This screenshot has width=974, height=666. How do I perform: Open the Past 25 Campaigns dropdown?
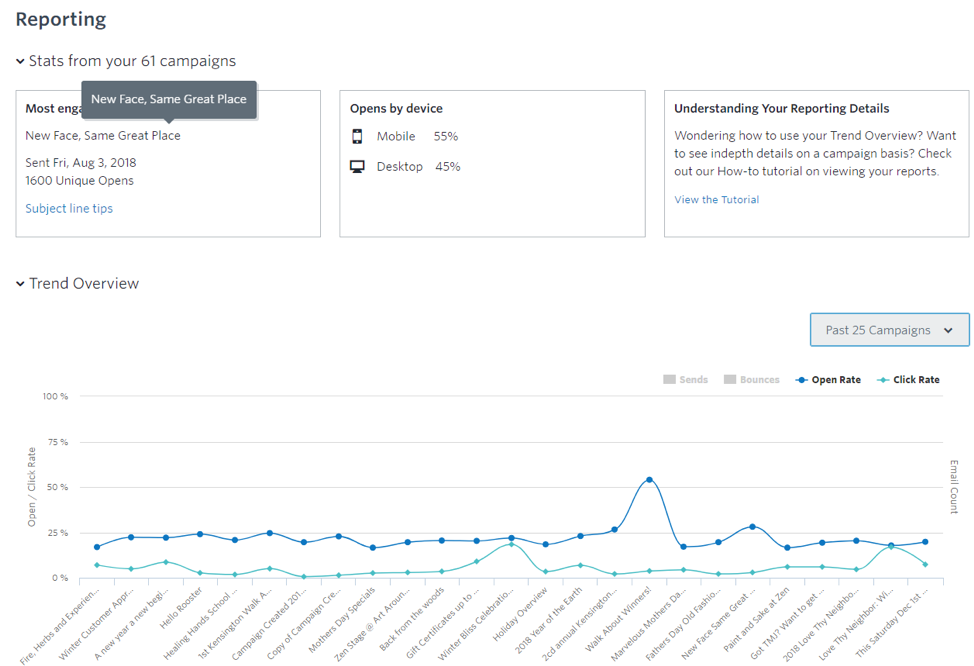coord(889,330)
